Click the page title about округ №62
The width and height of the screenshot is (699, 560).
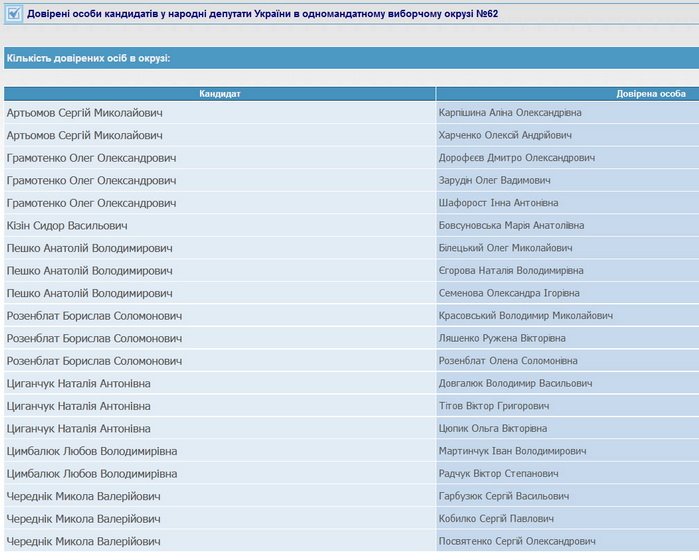click(x=262, y=14)
